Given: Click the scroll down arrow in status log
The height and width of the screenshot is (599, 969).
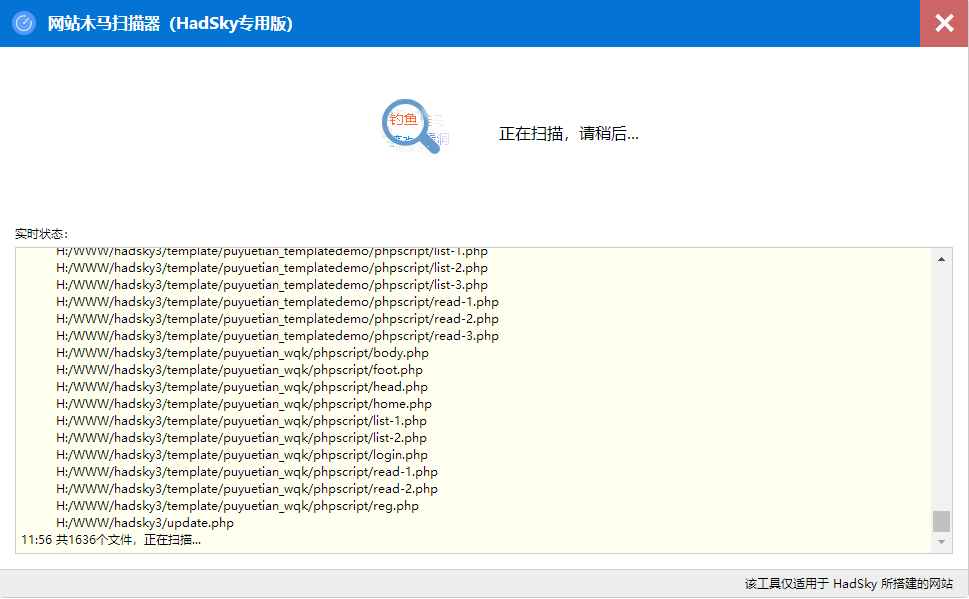Looking at the screenshot, I should (x=941, y=542).
